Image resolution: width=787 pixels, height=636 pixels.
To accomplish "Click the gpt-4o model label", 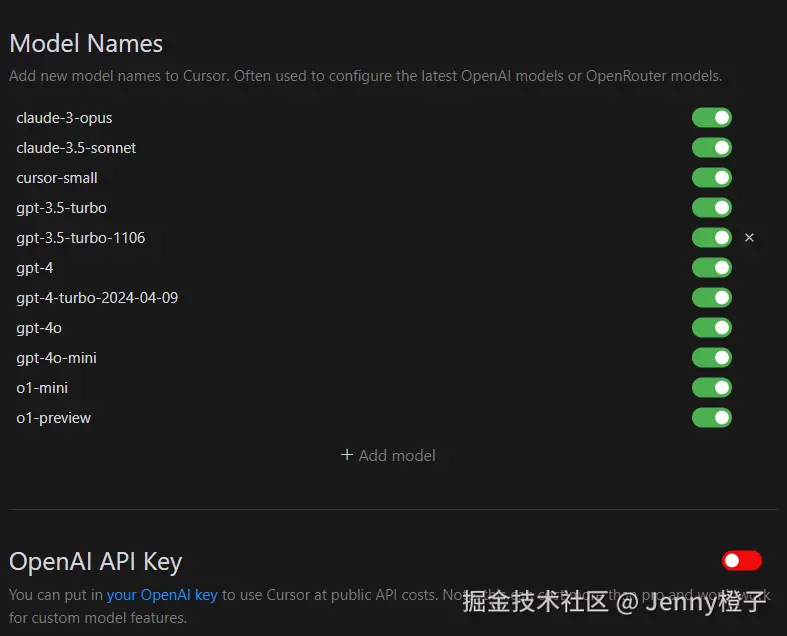I will pos(39,328).
